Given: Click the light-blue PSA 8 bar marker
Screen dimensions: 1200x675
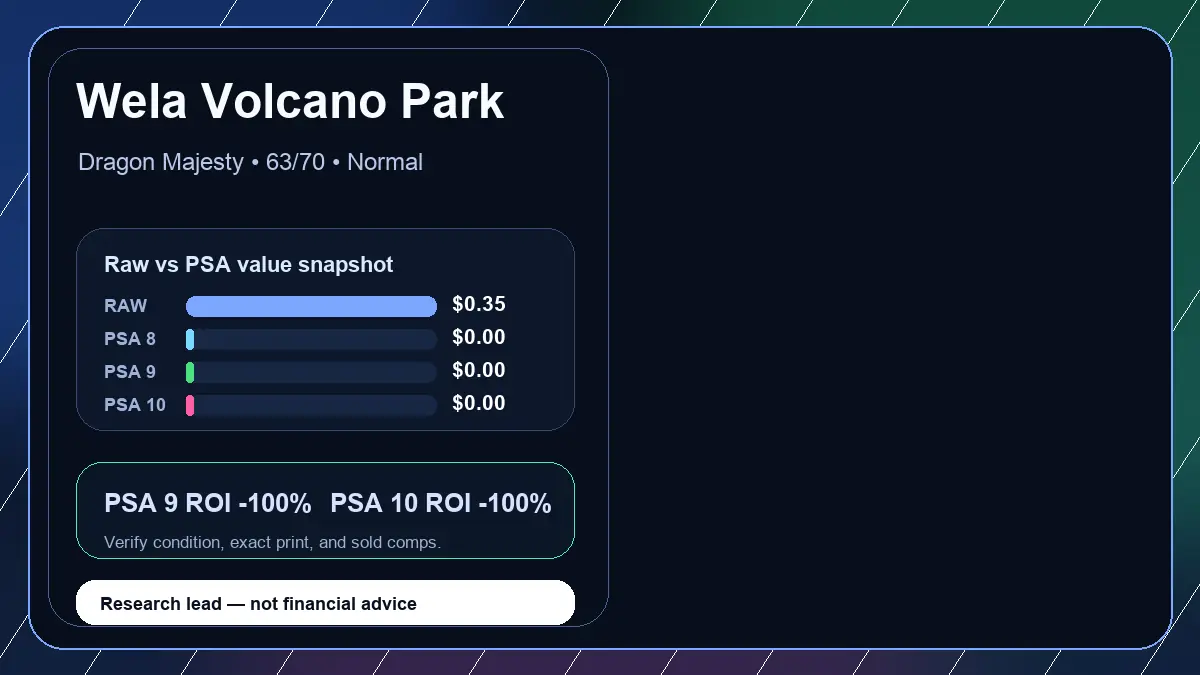Looking at the screenshot, I should pyautogui.click(x=190, y=339).
